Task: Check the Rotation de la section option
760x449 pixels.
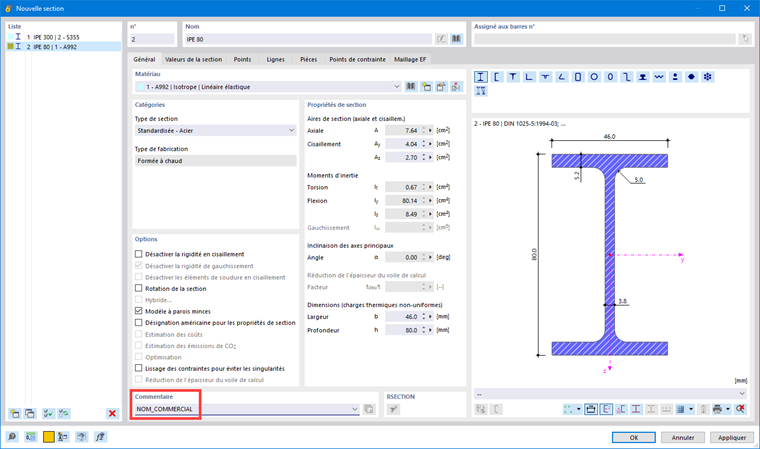Action: pos(139,289)
